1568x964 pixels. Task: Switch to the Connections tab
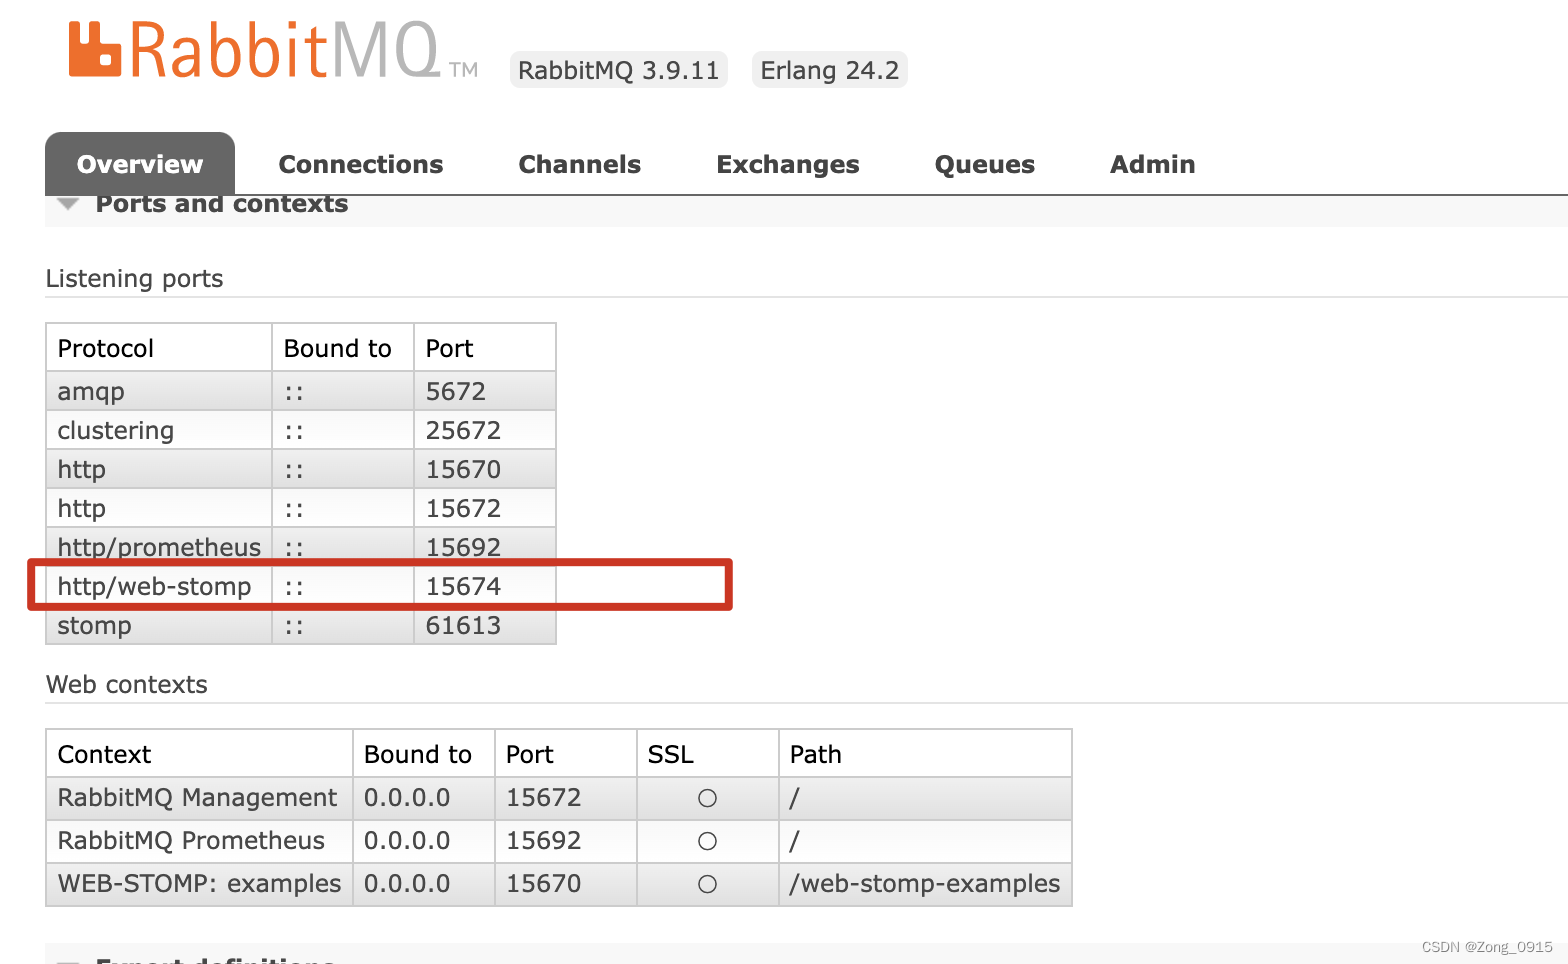pyautogui.click(x=360, y=164)
